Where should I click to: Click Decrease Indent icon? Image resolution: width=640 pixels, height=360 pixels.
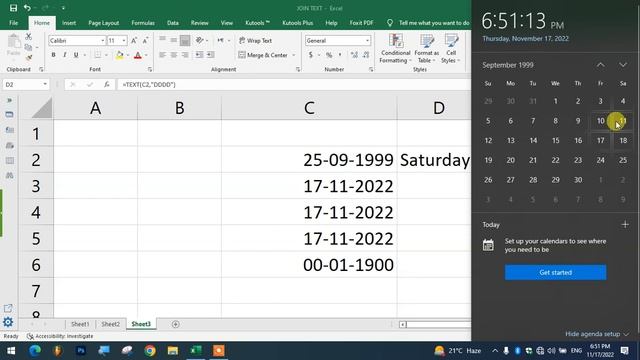[x=199, y=55]
